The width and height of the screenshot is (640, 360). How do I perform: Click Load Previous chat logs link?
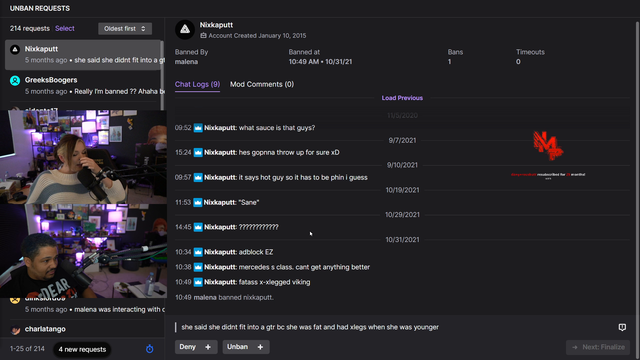tap(402, 98)
